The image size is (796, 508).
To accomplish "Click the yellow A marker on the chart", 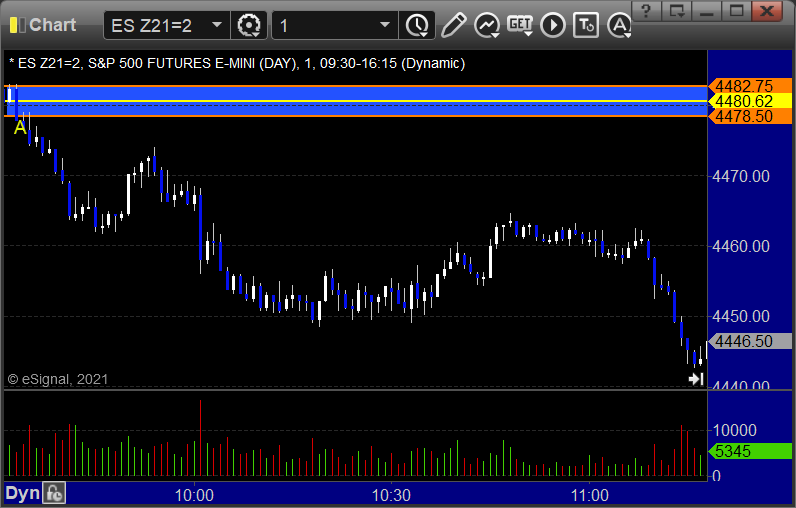I will point(20,127).
